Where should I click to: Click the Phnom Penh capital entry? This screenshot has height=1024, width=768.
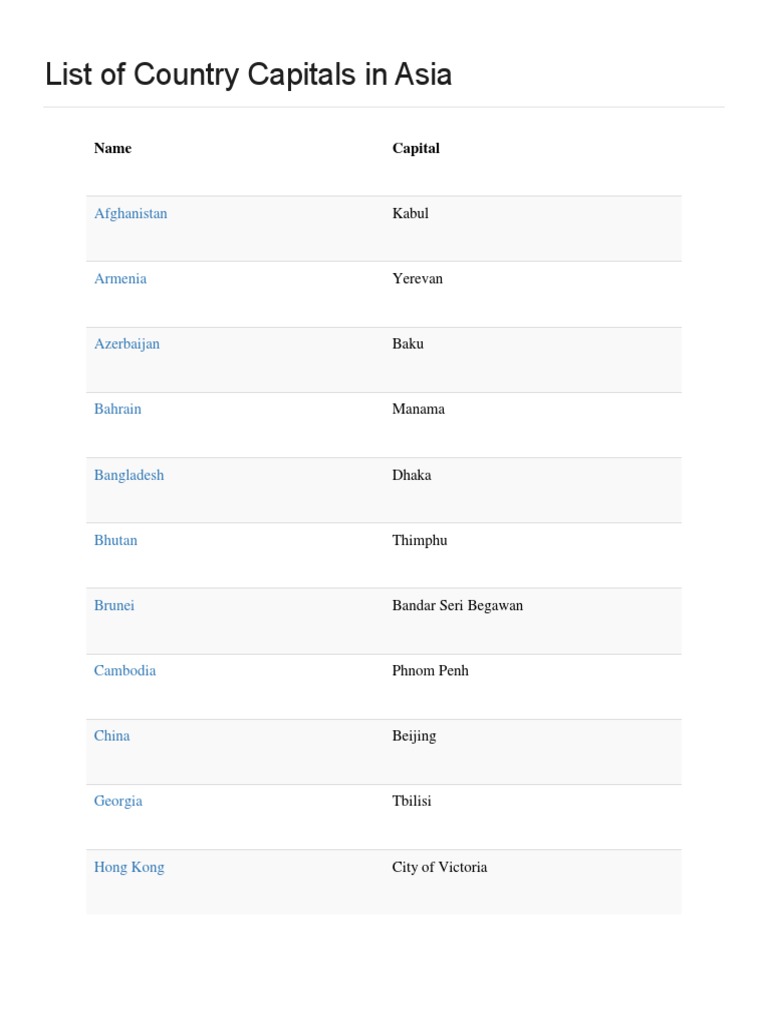pos(430,670)
